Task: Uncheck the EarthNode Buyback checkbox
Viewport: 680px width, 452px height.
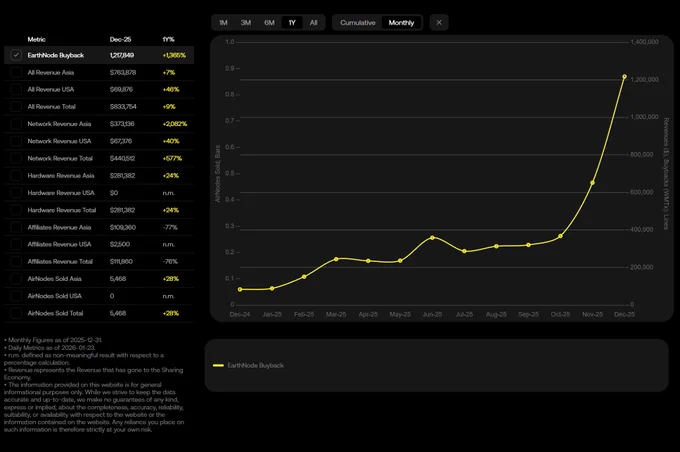Action: coord(16,55)
